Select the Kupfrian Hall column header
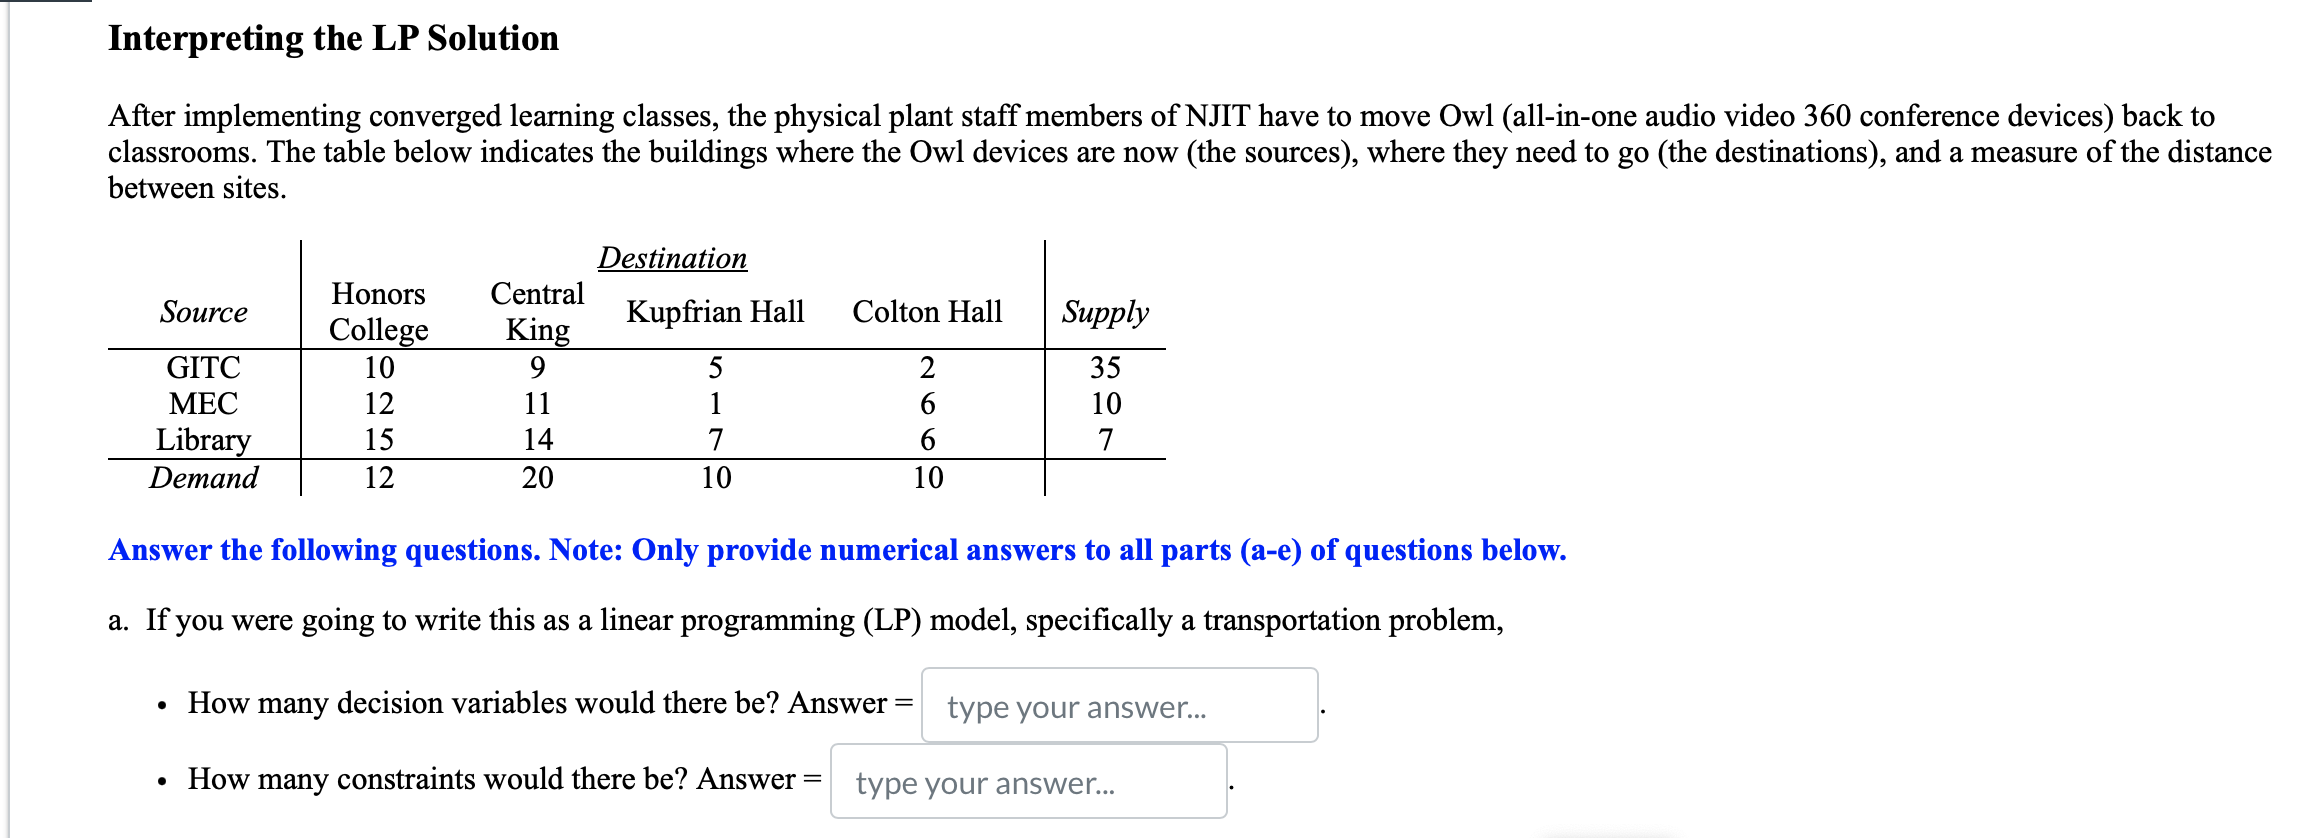The width and height of the screenshot is (2304, 838). coord(715,312)
